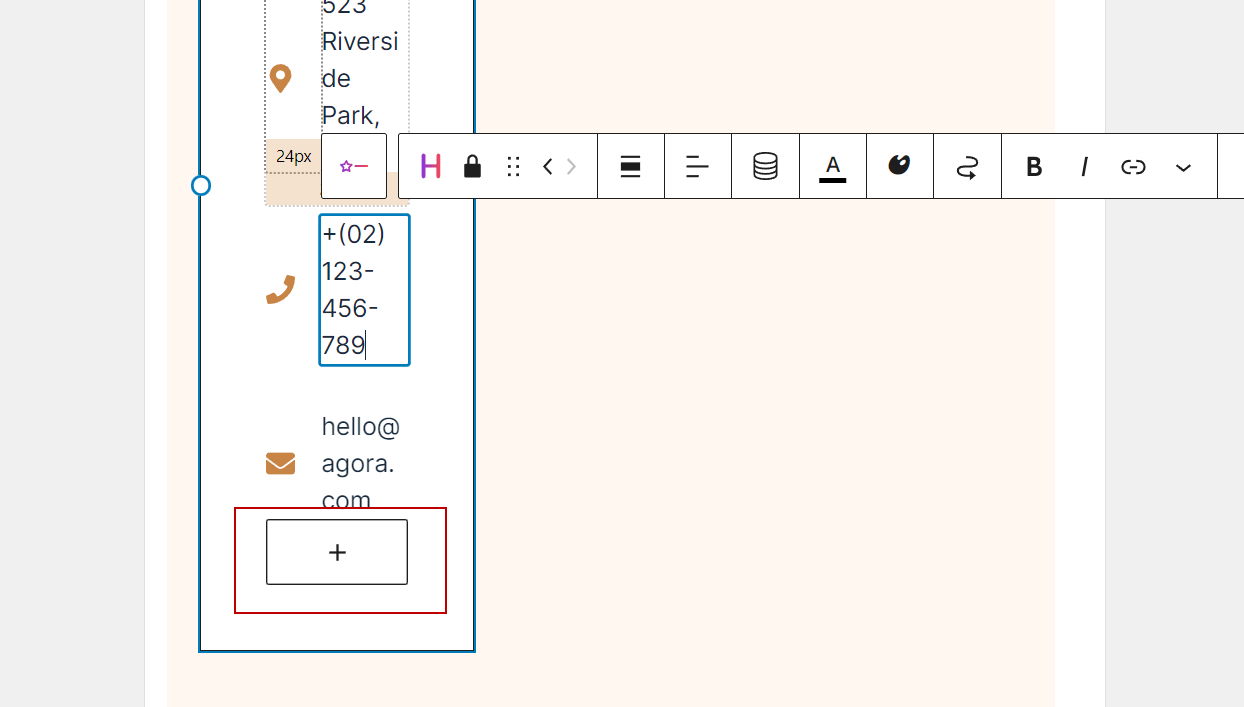The image size is (1244, 707).
Task: Click the plus button to add item
Action: pos(337,552)
